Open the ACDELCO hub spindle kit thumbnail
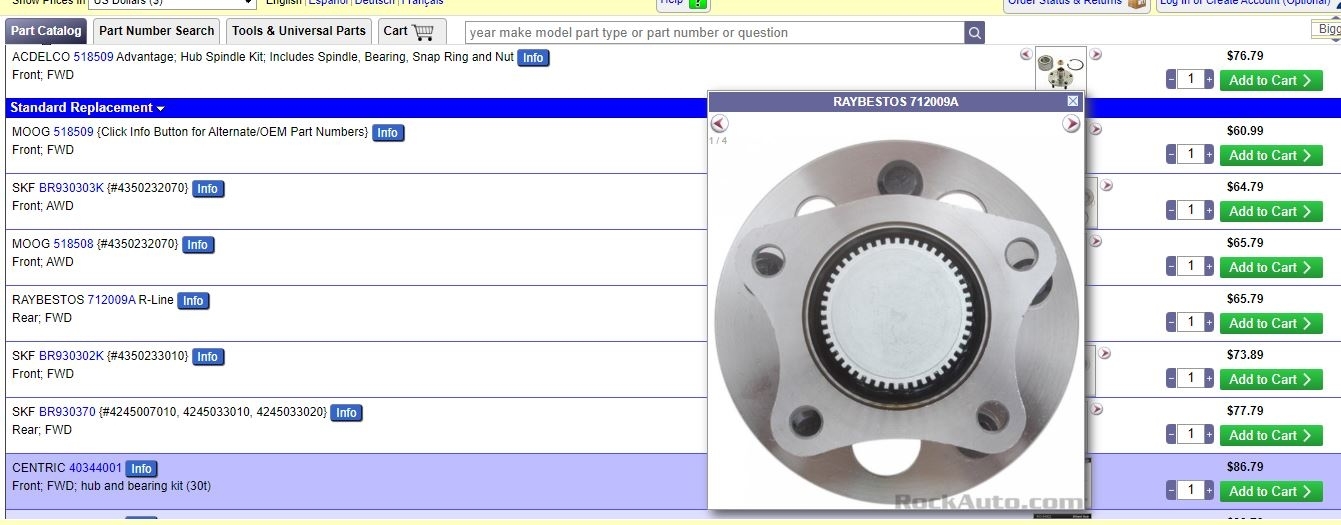1341x525 pixels. [1061, 68]
